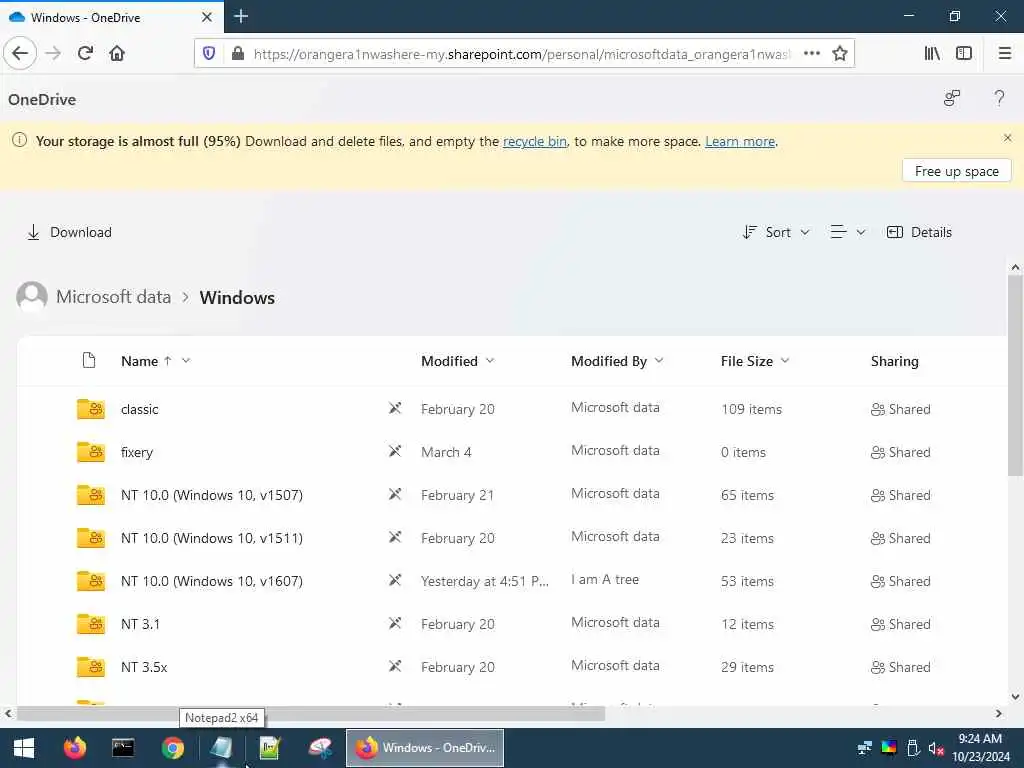Dismiss the storage almost full banner

pos(1008,138)
